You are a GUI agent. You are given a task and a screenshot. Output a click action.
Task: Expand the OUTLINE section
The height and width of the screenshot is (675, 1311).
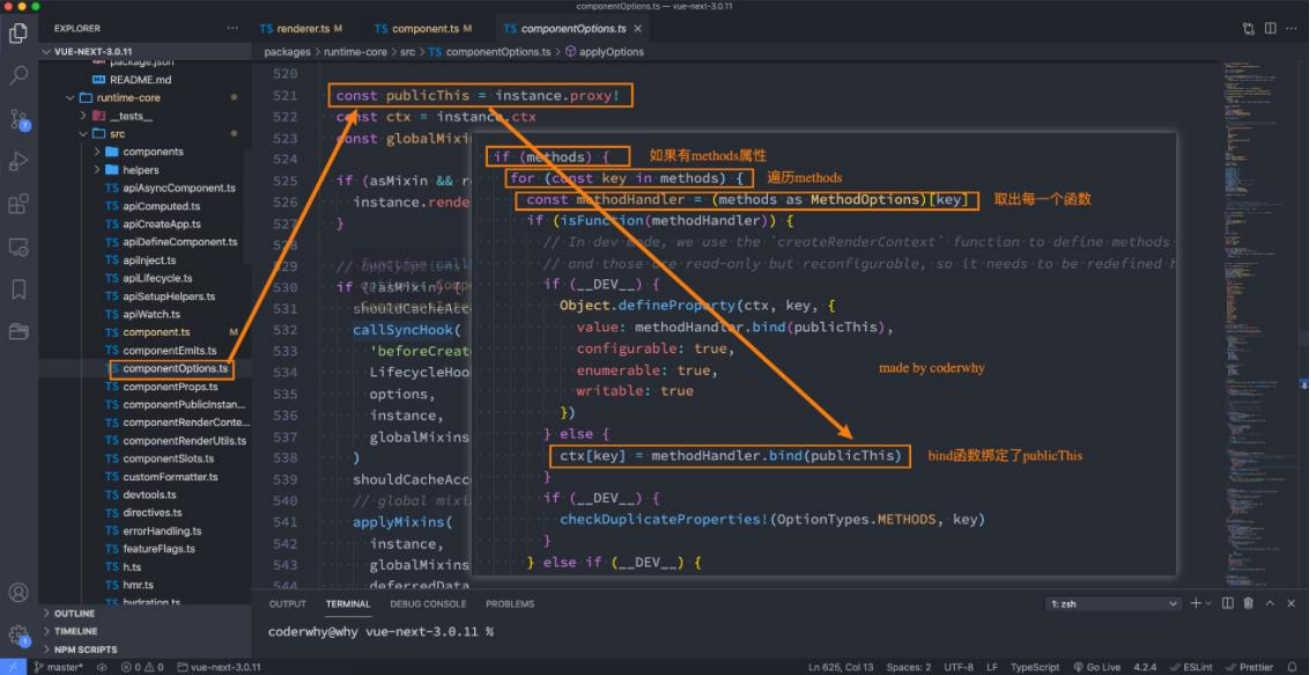(x=74, y=613)
